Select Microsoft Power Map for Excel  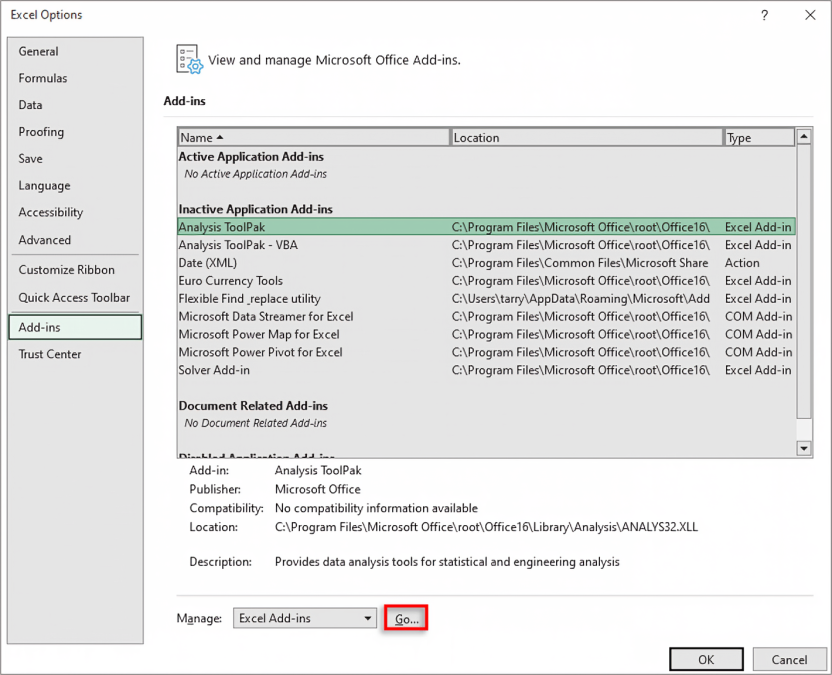click(x=486, y=334)
